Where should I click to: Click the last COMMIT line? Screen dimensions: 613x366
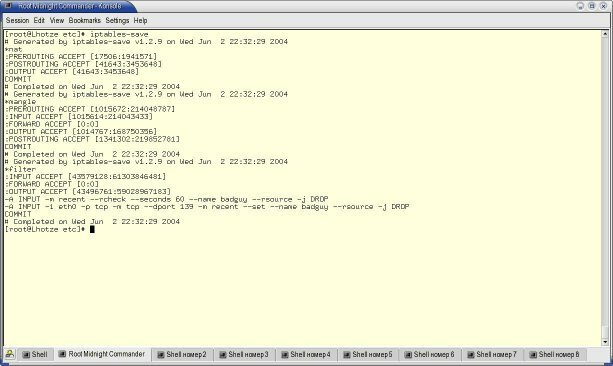[18, 214]
